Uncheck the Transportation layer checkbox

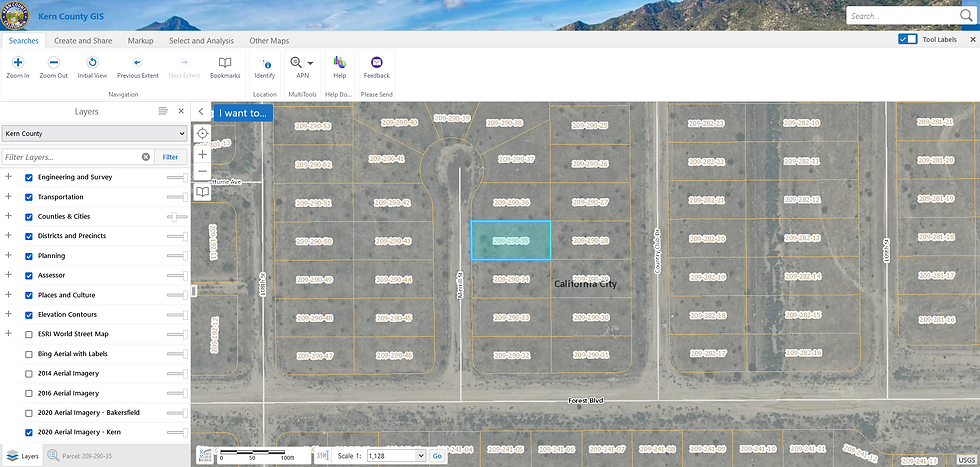click(29, 197)
